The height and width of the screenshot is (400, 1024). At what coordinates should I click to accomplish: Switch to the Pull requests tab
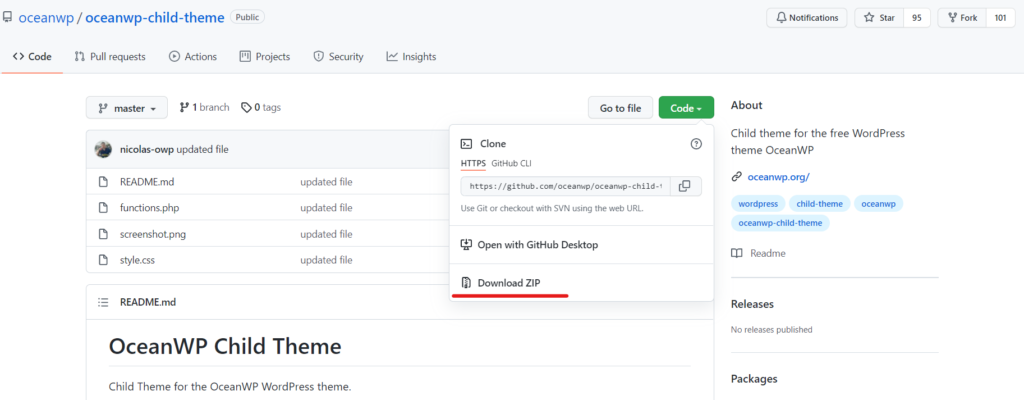click(110, 57)
